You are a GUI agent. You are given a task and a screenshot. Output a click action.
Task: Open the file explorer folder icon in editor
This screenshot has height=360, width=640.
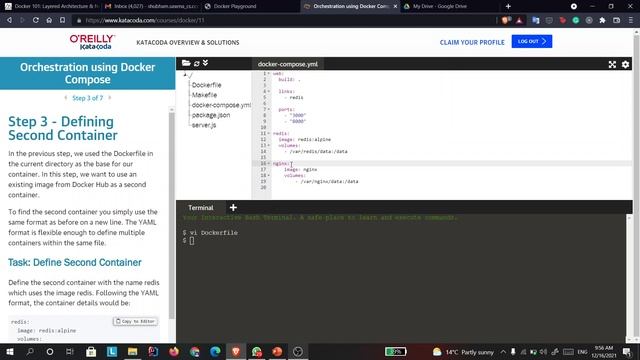186,63
